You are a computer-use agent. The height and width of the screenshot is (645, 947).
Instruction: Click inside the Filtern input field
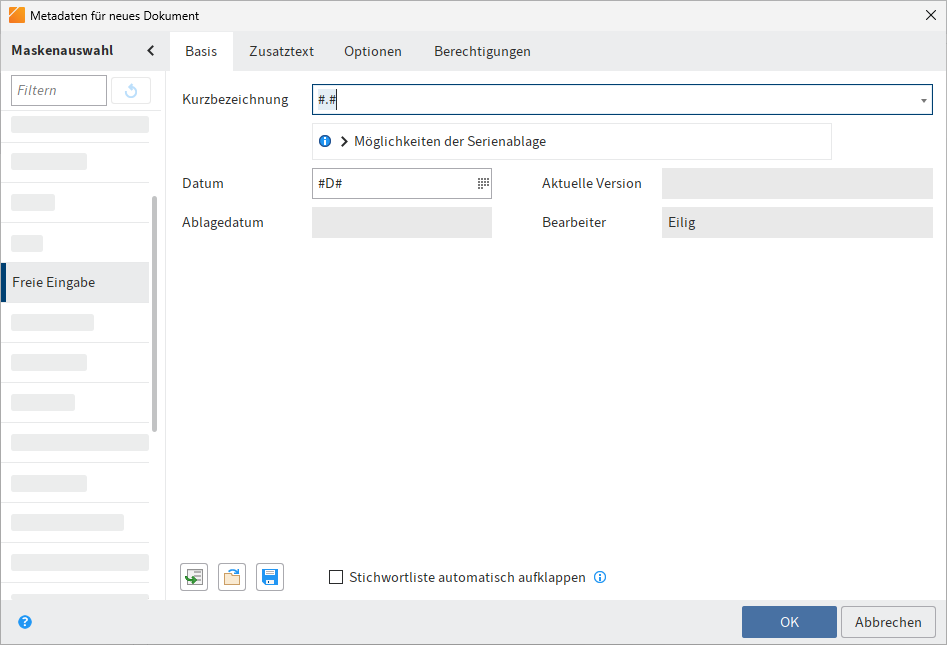point(58,90)
